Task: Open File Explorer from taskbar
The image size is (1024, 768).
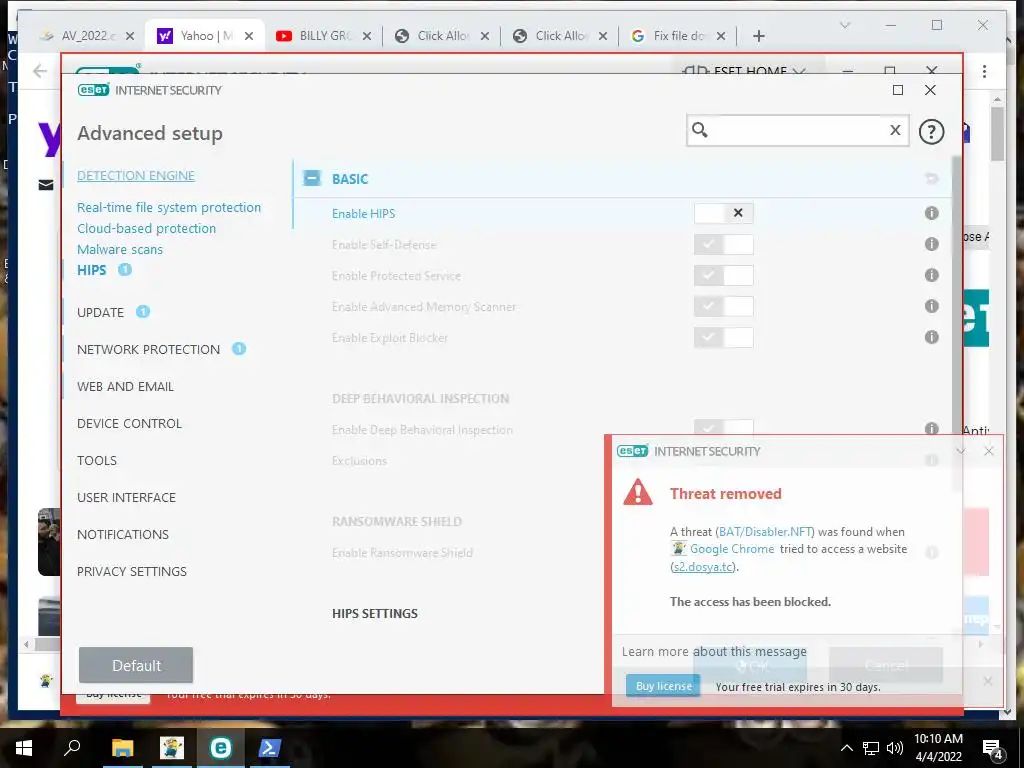Action: [122, 748]
